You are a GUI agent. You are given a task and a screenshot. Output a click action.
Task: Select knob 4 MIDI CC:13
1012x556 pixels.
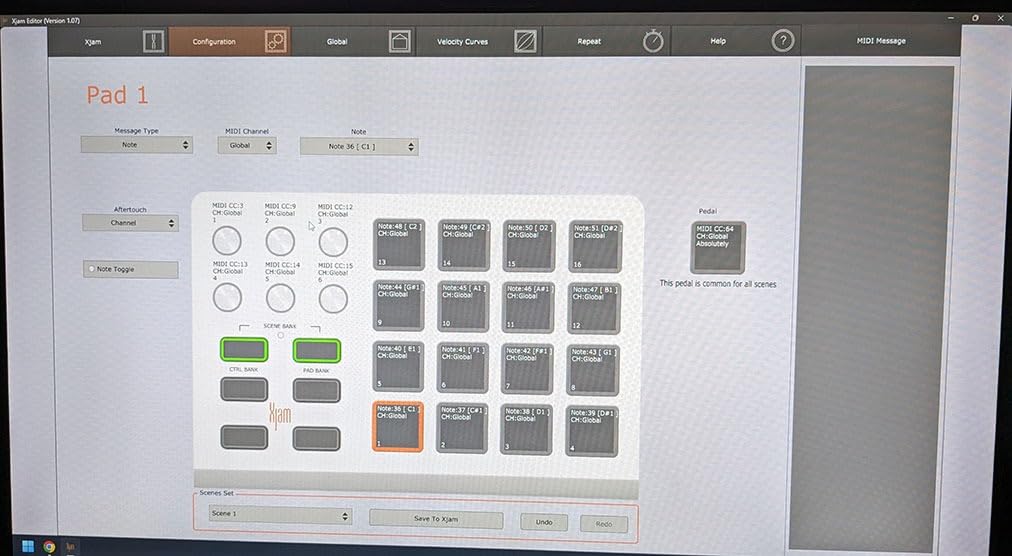coord(227,298)
